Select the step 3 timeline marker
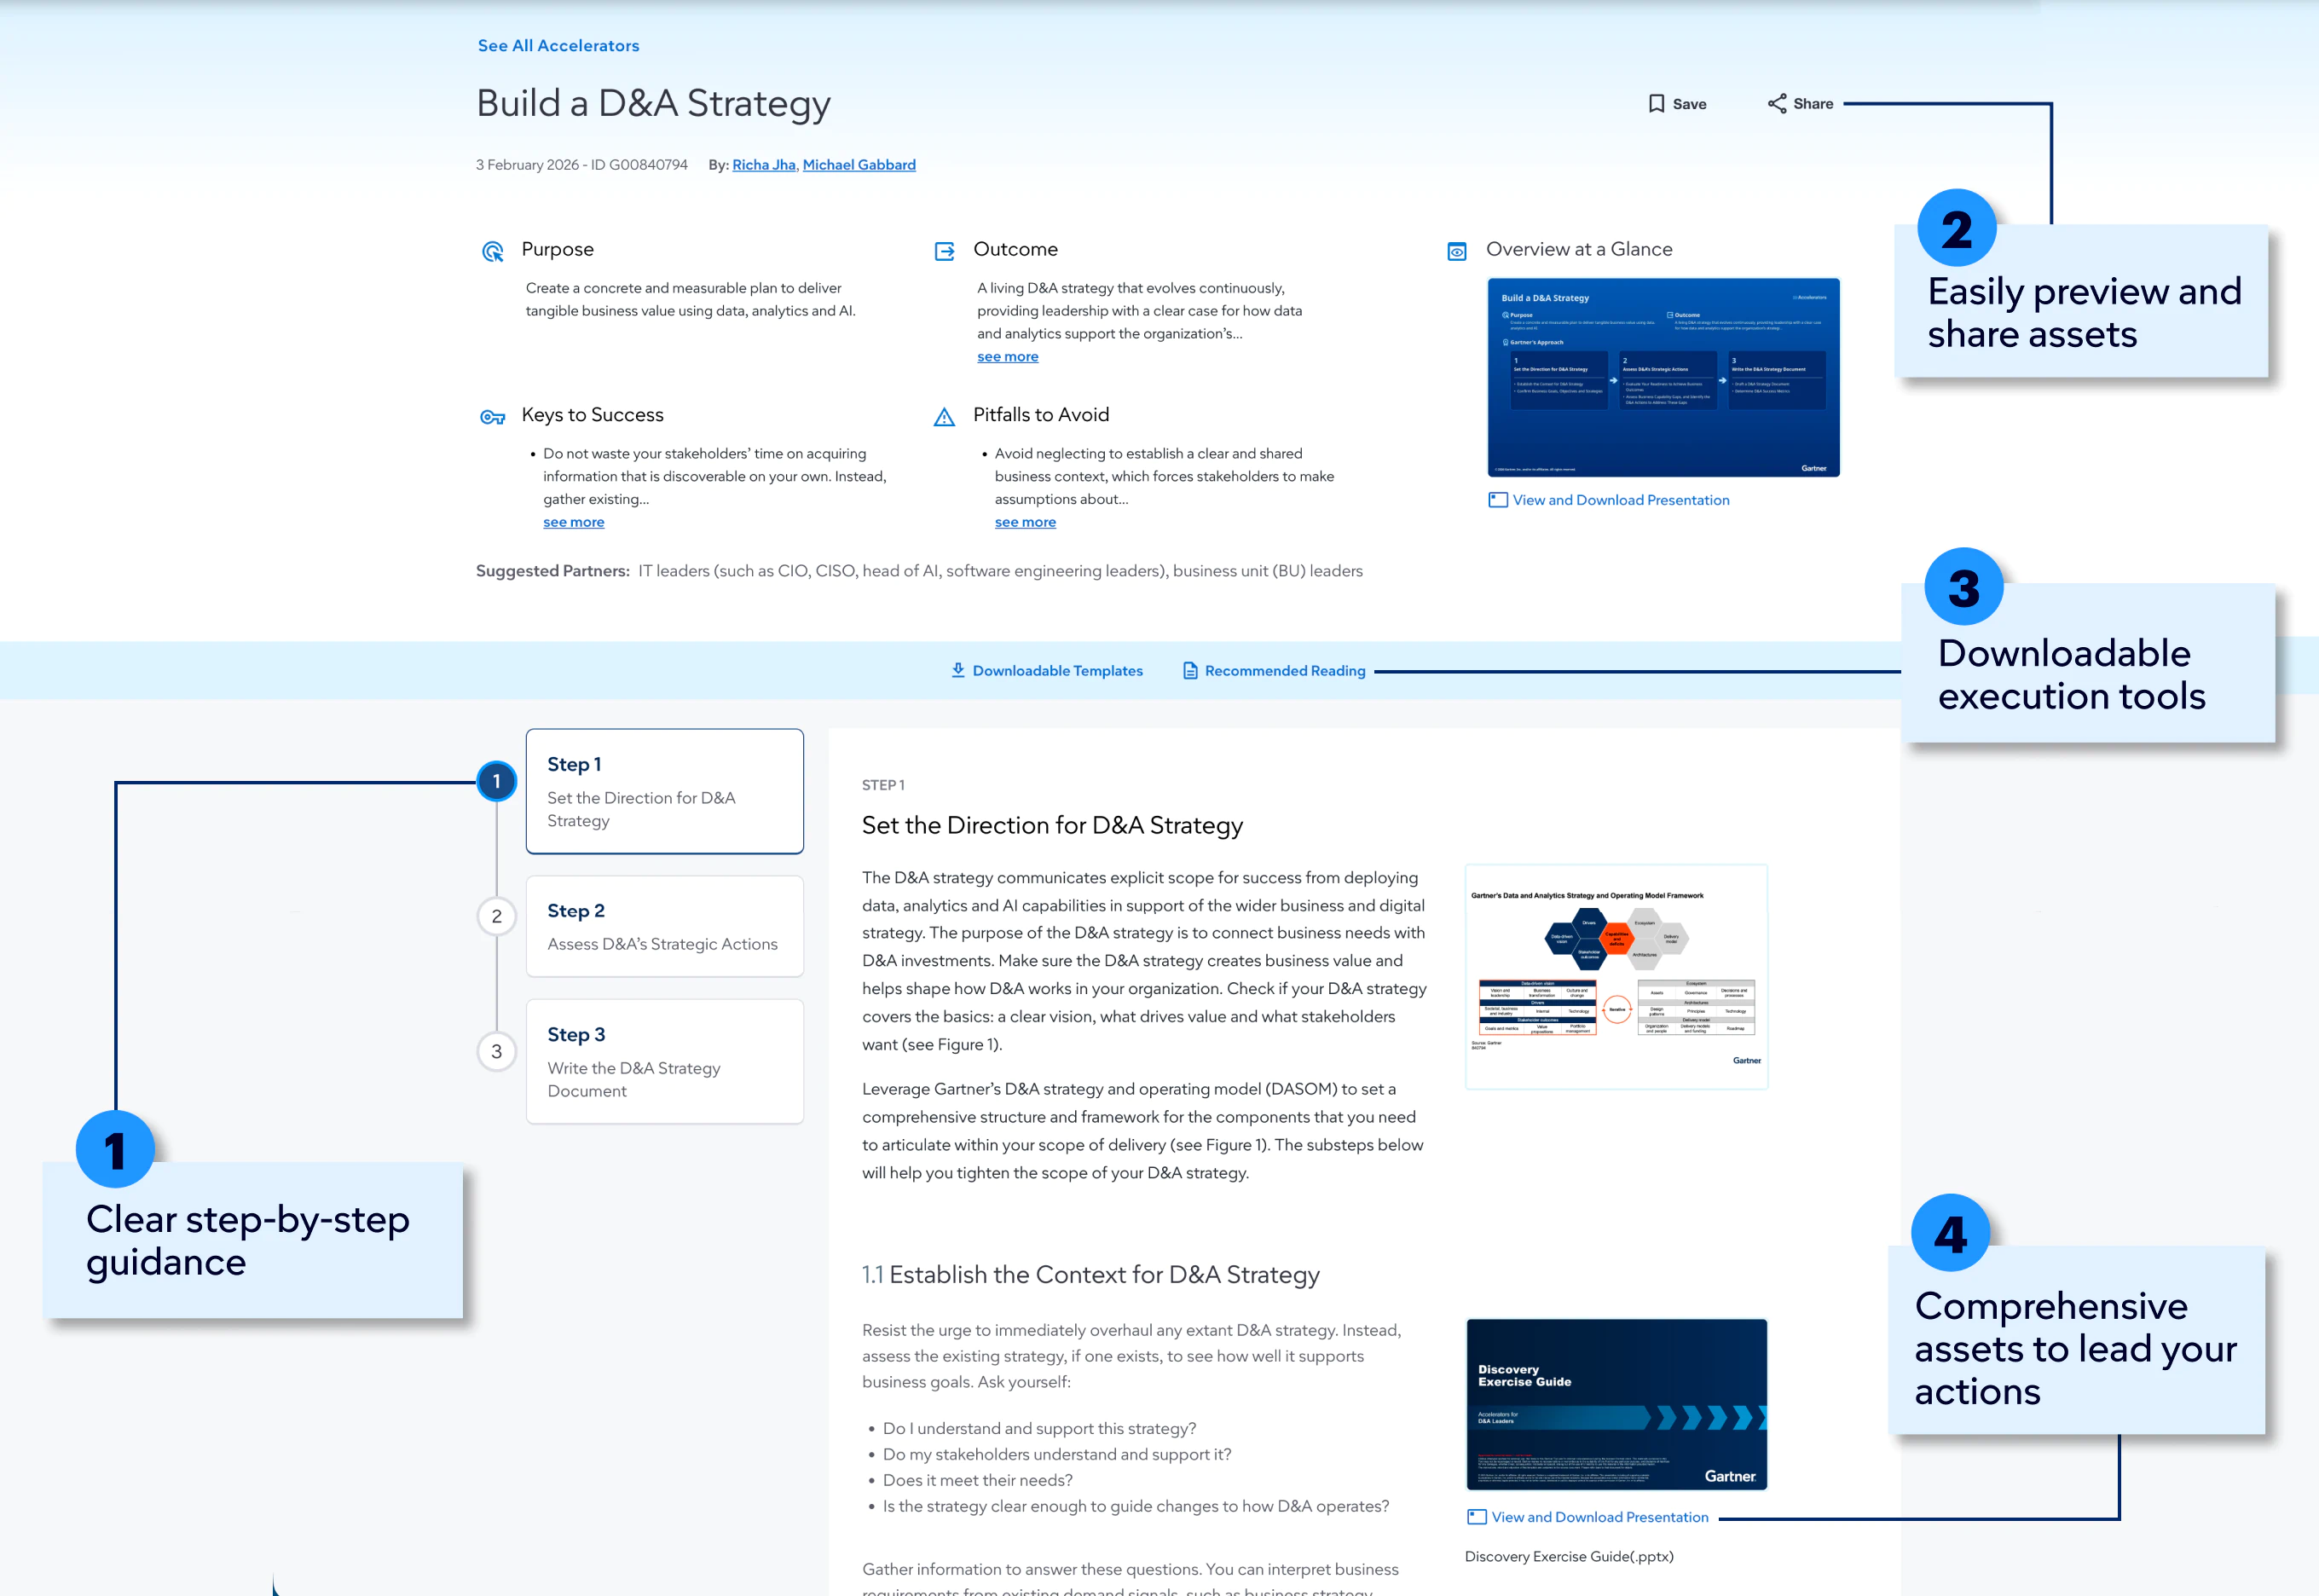This screenshot has width=2319, height=1596. [496, 1051]
